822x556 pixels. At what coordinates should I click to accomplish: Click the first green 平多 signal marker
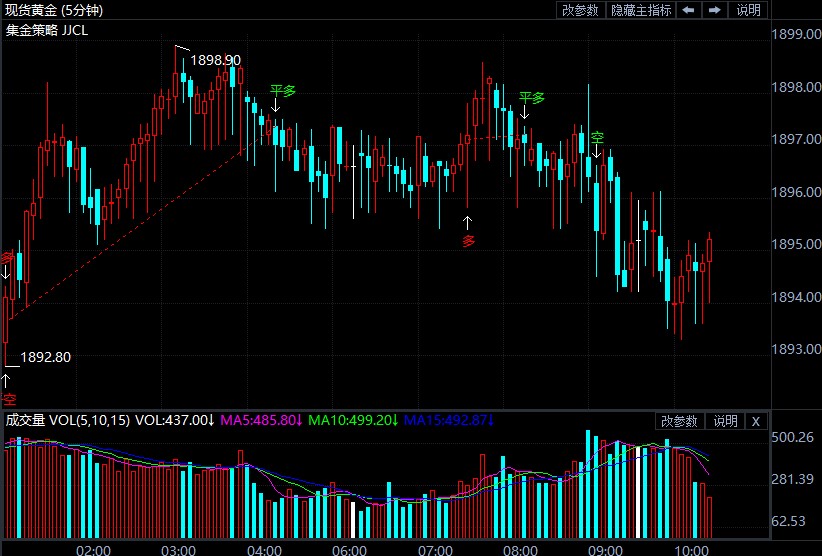[x=283, y=91]
